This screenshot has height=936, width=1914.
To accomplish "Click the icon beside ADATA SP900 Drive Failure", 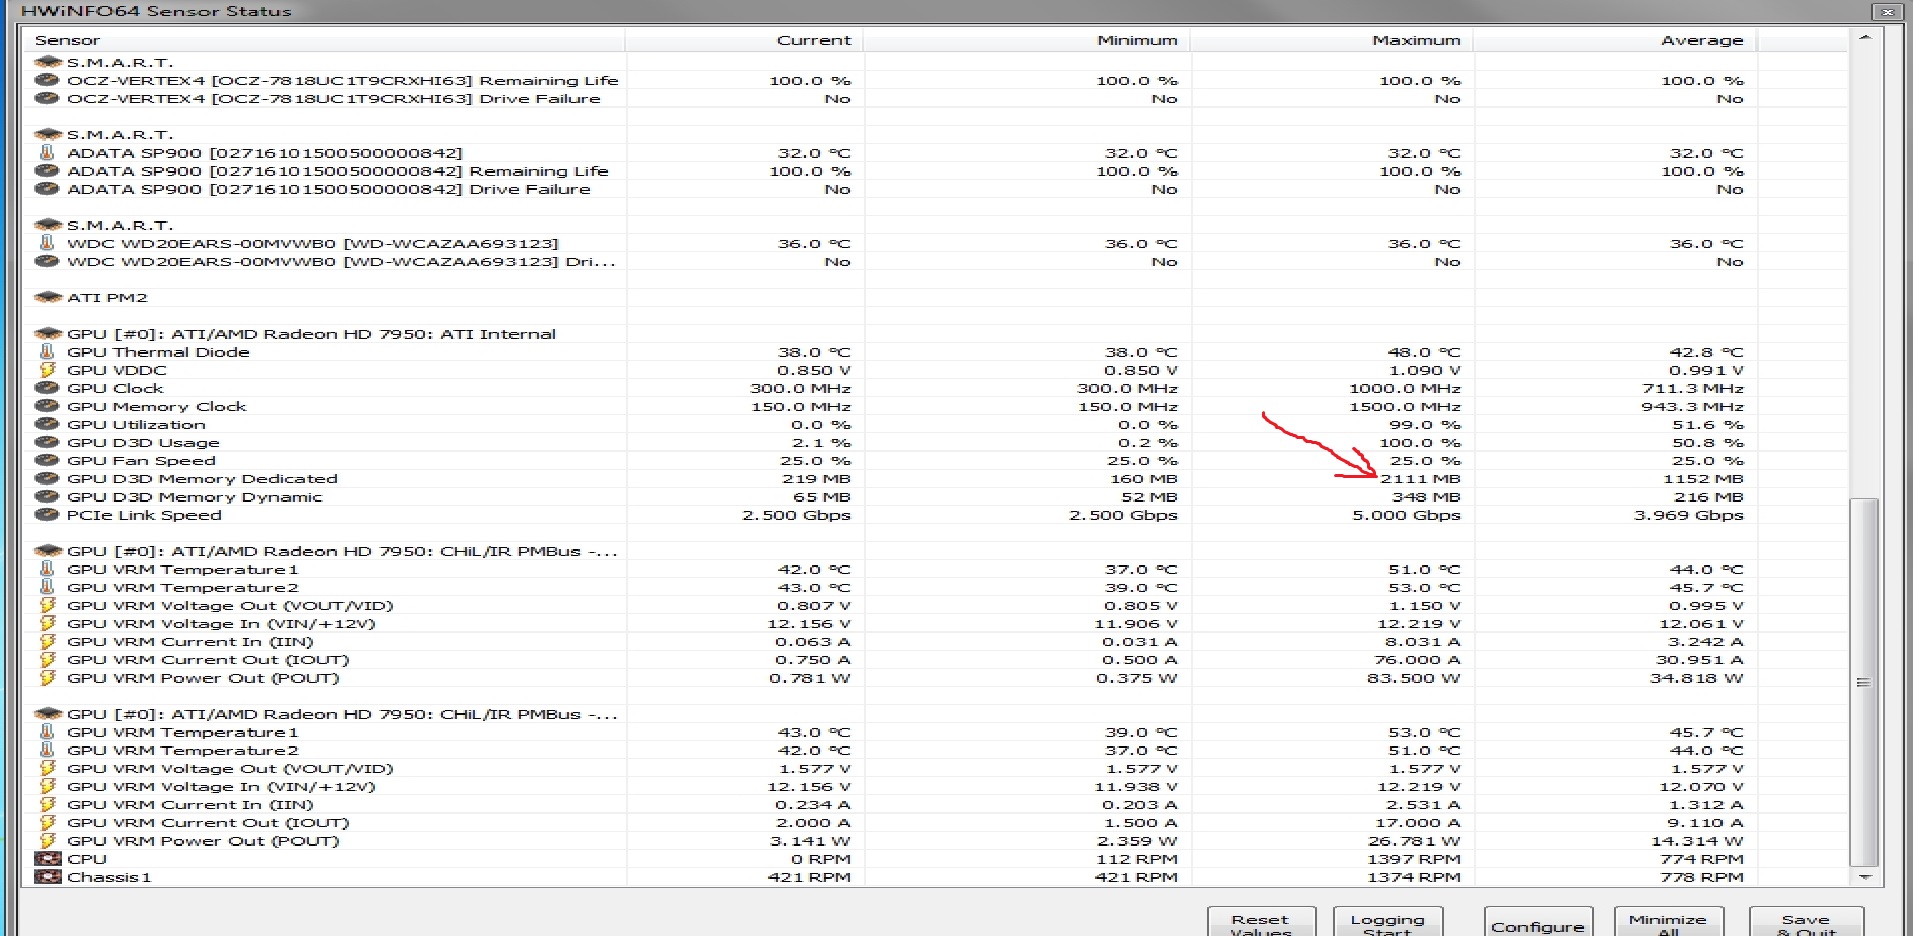I will coord(46,189).
